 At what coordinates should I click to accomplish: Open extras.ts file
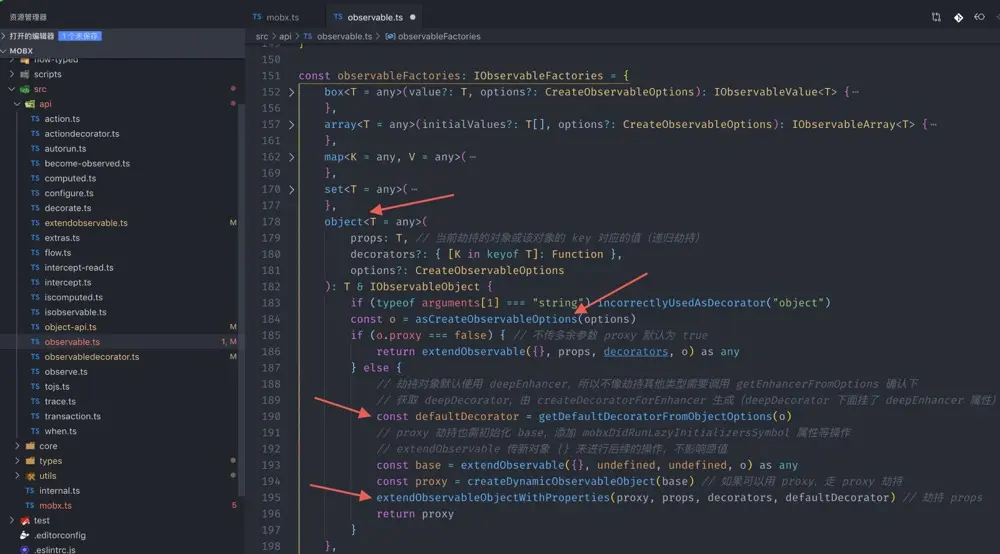click(x=62, y=238)
